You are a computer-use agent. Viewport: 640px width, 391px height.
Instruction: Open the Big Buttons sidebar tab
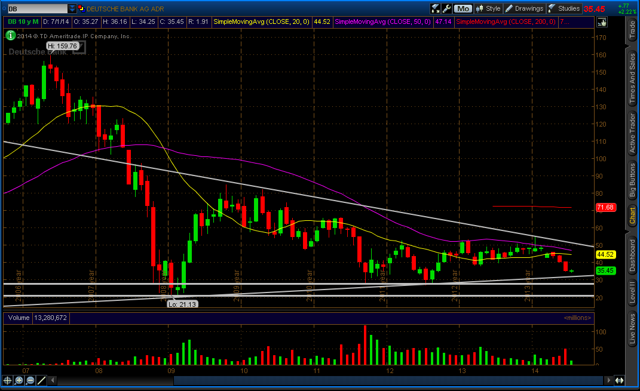click(632, 180)
